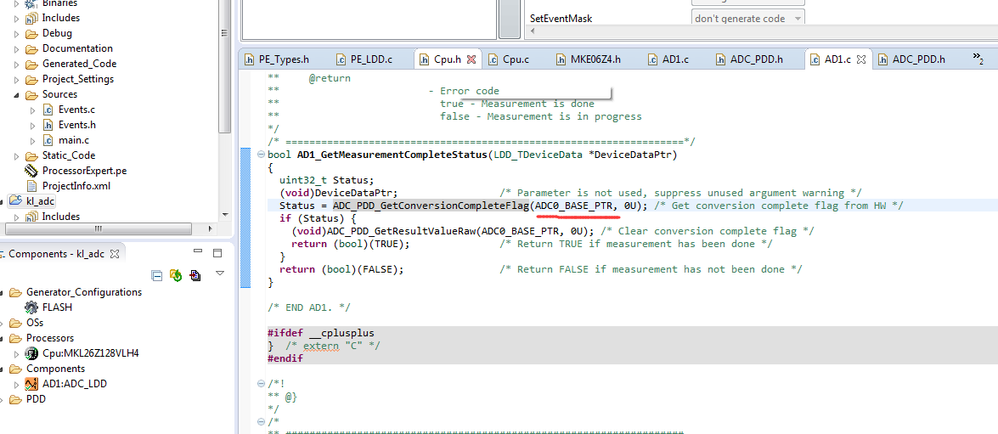Viewport: 998px width, 434px height.
Task: Click ADC_PDD_GetResultValueRaw call in code
Action: [401, 231]
